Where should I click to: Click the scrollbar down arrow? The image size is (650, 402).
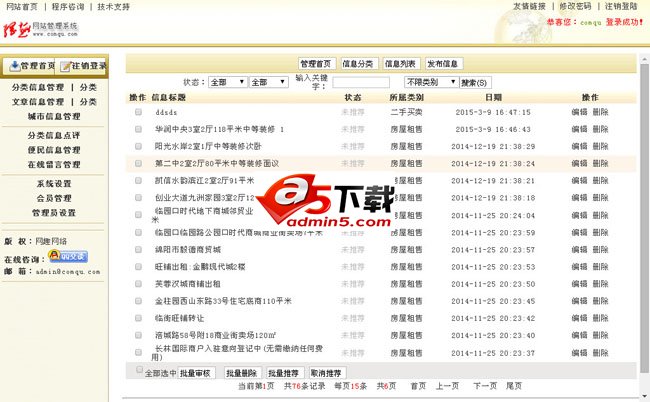[645, 397]
